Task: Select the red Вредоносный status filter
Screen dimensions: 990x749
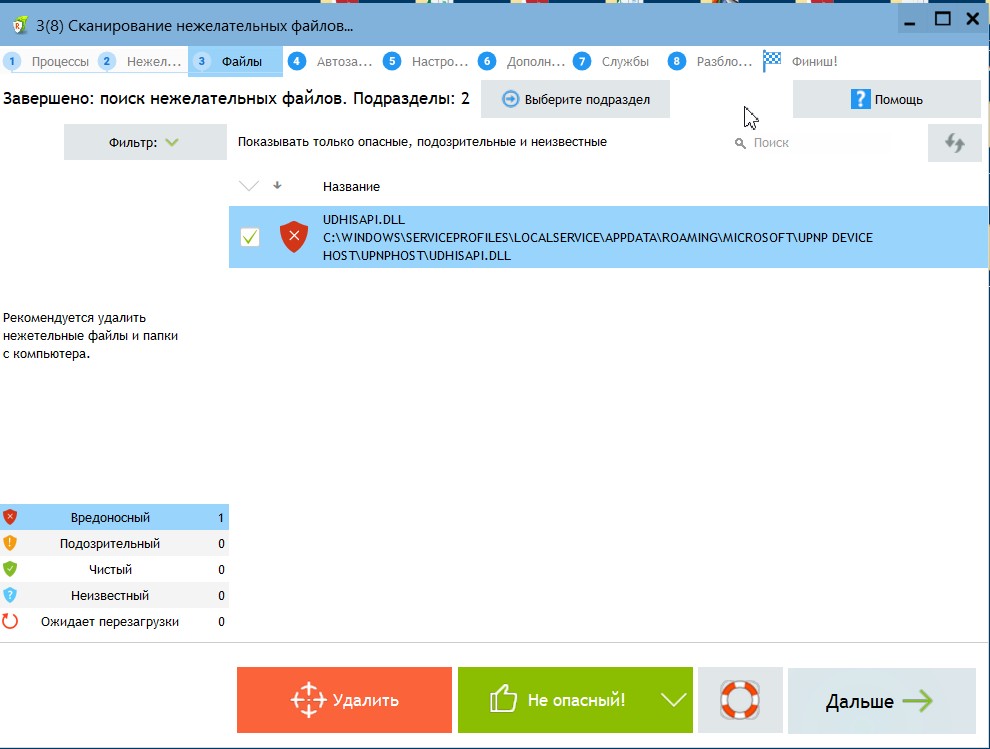Action: coord(112,518)
